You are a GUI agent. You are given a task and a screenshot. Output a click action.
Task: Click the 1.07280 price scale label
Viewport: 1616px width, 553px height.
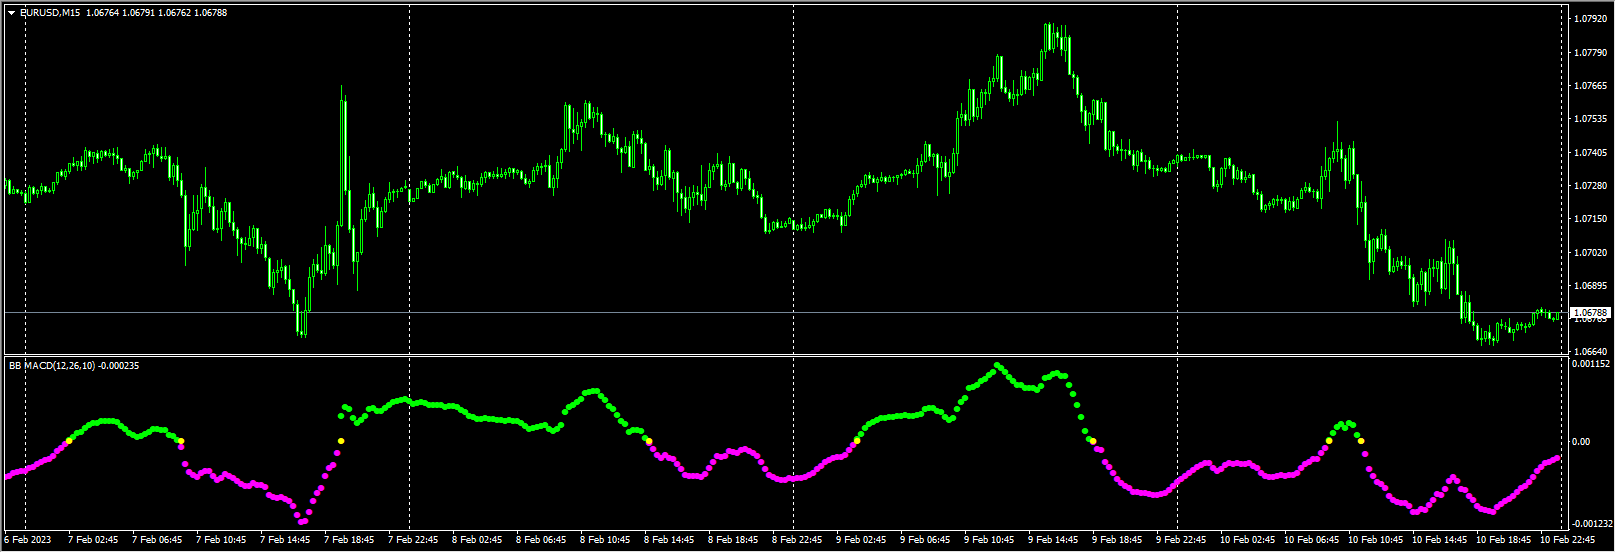[x=1589, y=186]
